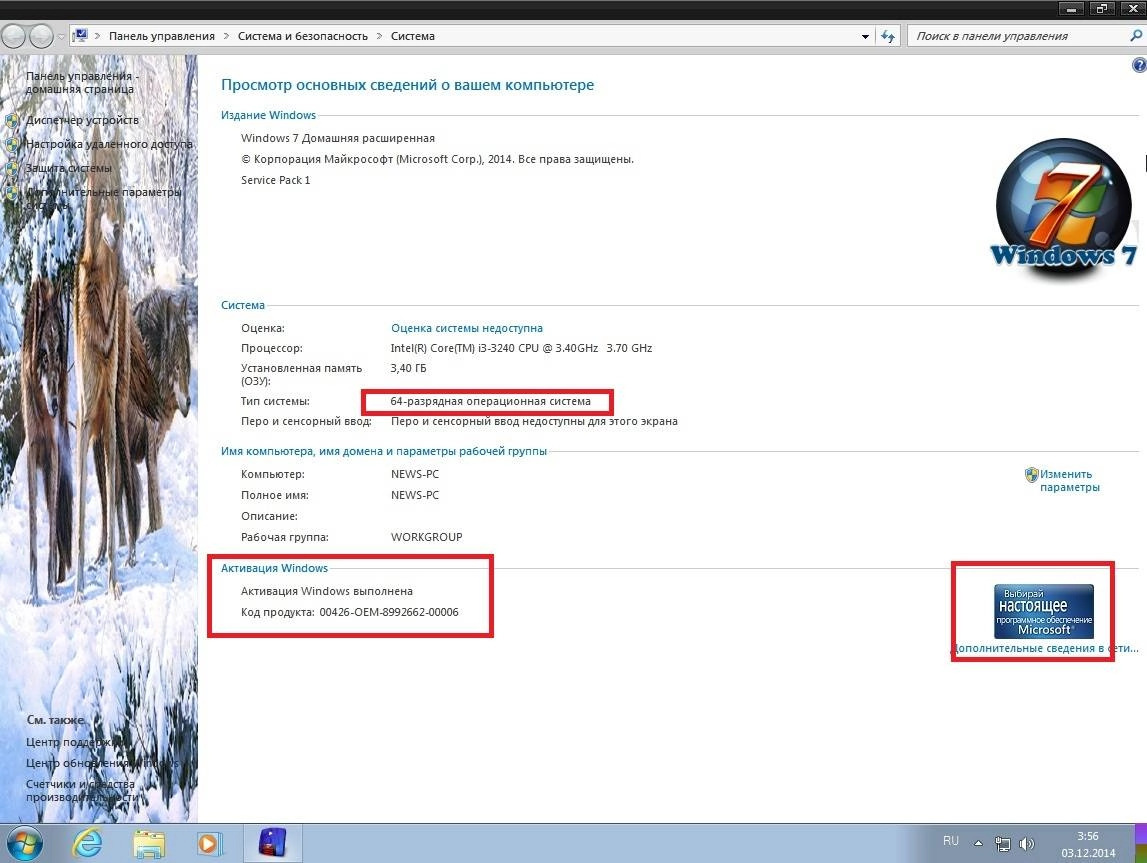This screenshot has height=863, width=1147.
Task: Click shield icon beside Защита системы
Action: (x=12, y=169)
